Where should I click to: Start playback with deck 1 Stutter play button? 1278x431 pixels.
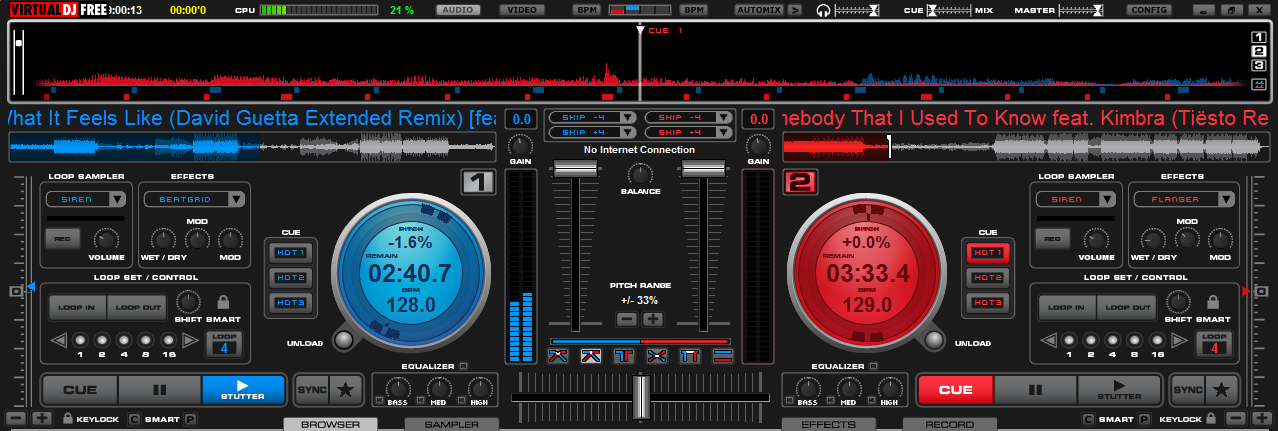(x=243, y=390)
